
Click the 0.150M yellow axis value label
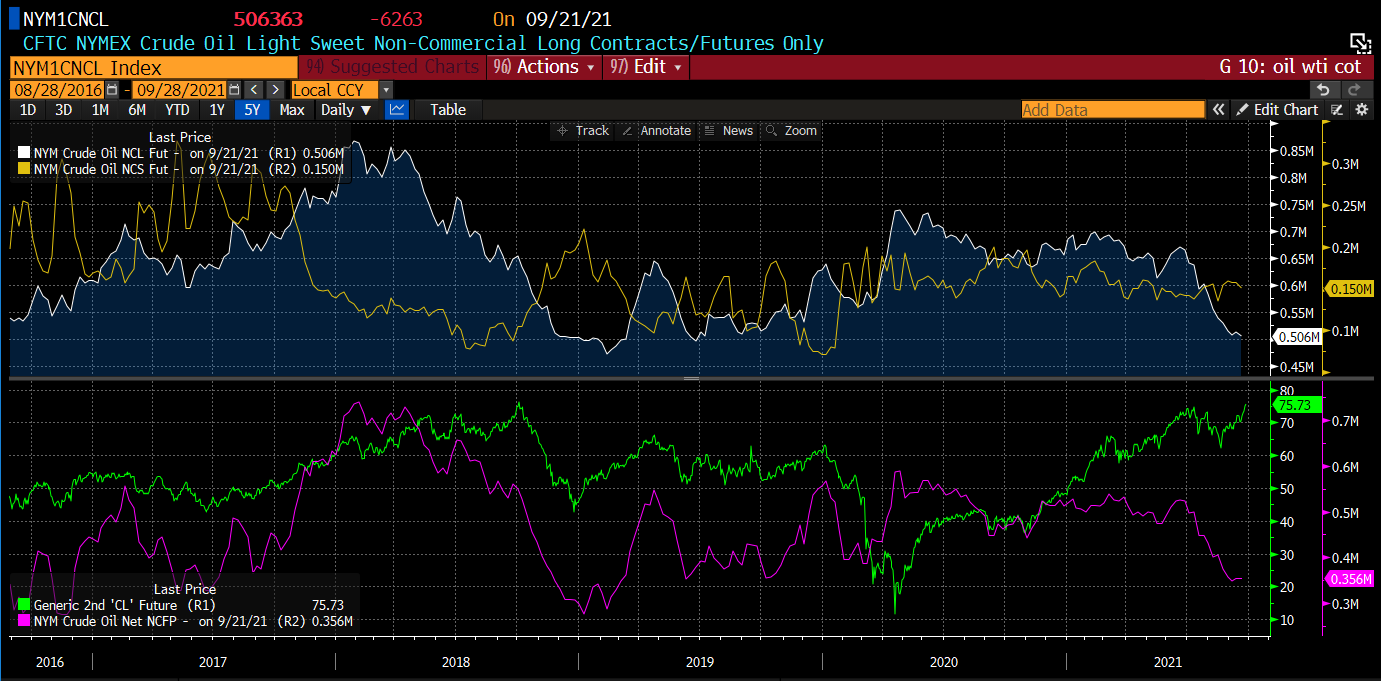1349,289
